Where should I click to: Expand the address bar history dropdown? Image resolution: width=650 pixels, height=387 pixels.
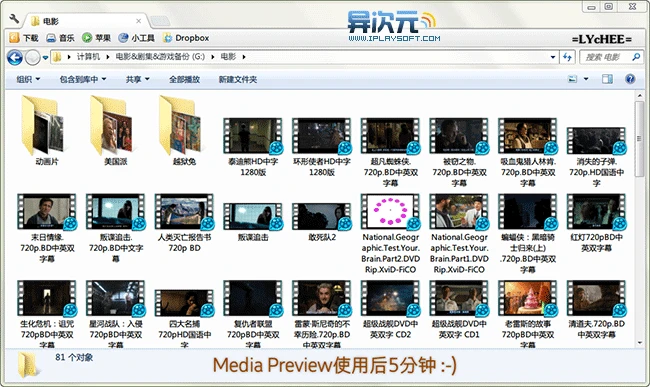(x=553, y=57)
